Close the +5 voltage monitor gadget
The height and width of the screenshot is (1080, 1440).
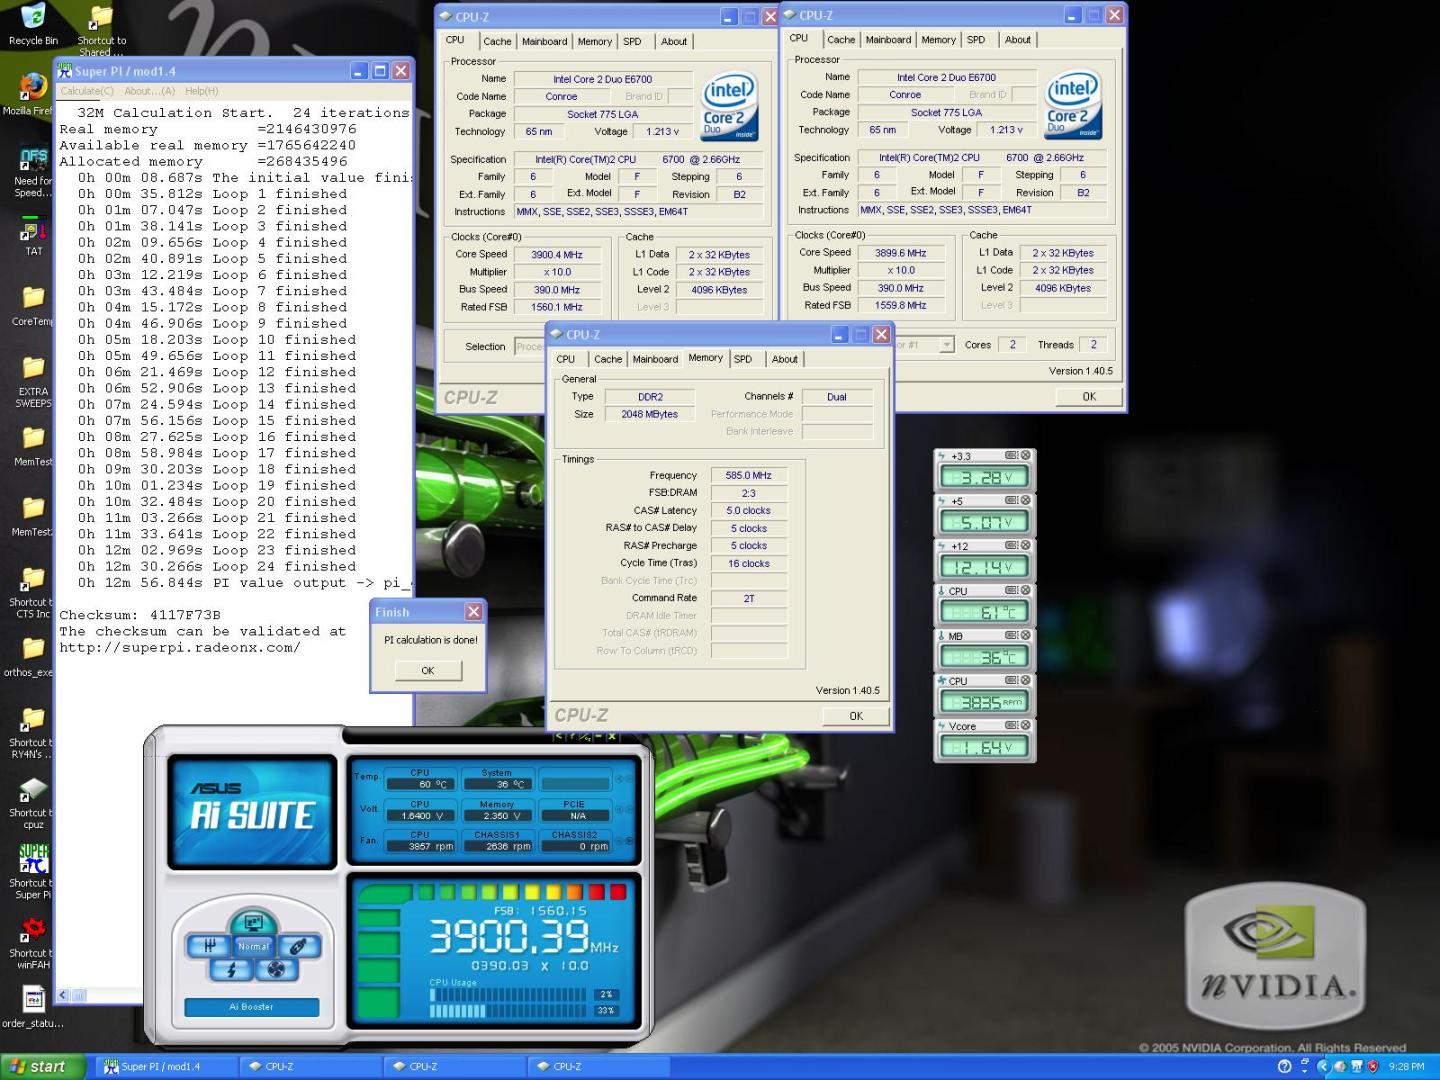[x=1025, y=500]
